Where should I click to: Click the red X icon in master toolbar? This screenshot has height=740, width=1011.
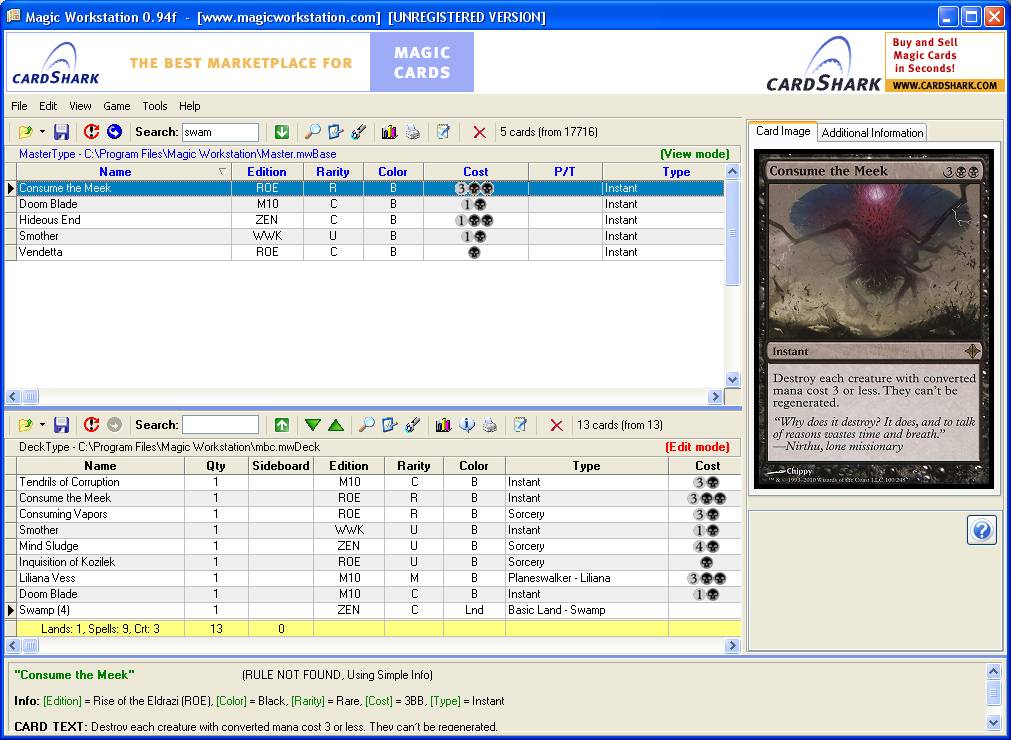tap(479, 132)
